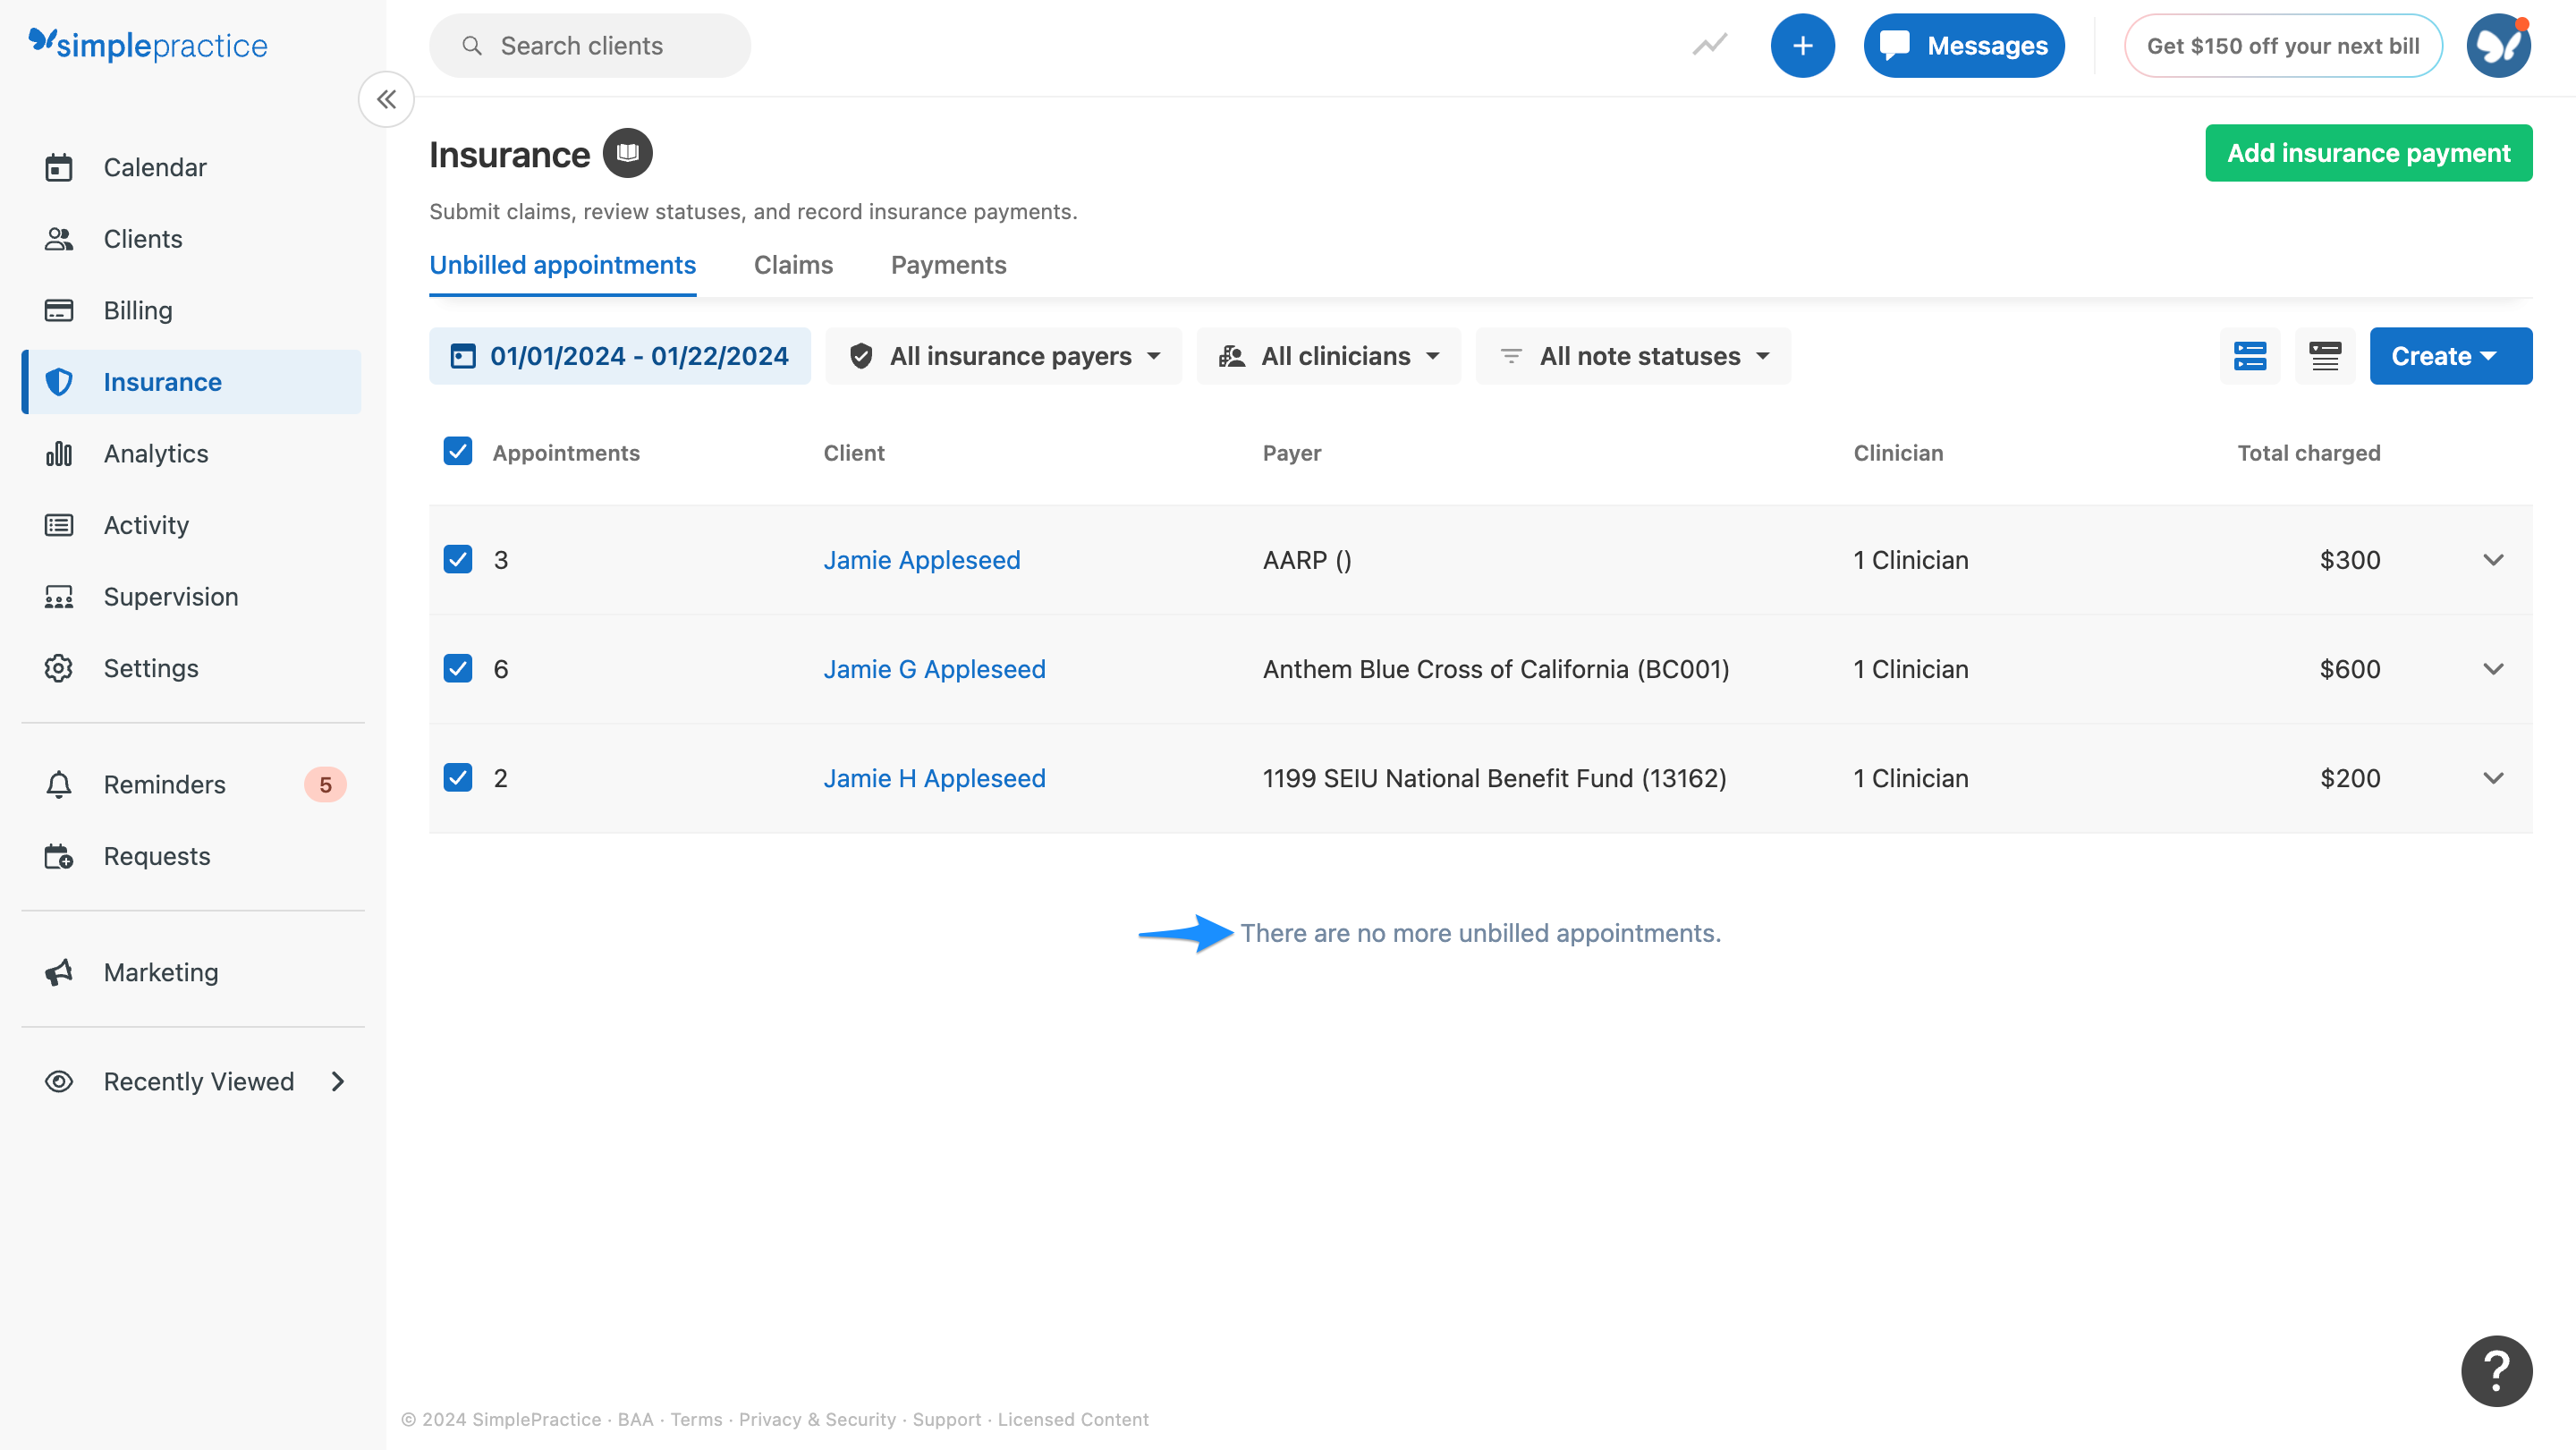This screenshot has width=2576, height=1450.
Task: Collapse the sidebar with double-chevron button
Action: pos(386,99)
